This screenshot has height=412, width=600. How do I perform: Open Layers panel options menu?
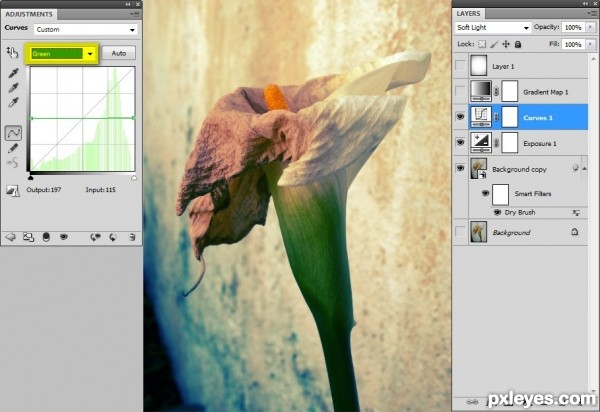pos(592,14)
